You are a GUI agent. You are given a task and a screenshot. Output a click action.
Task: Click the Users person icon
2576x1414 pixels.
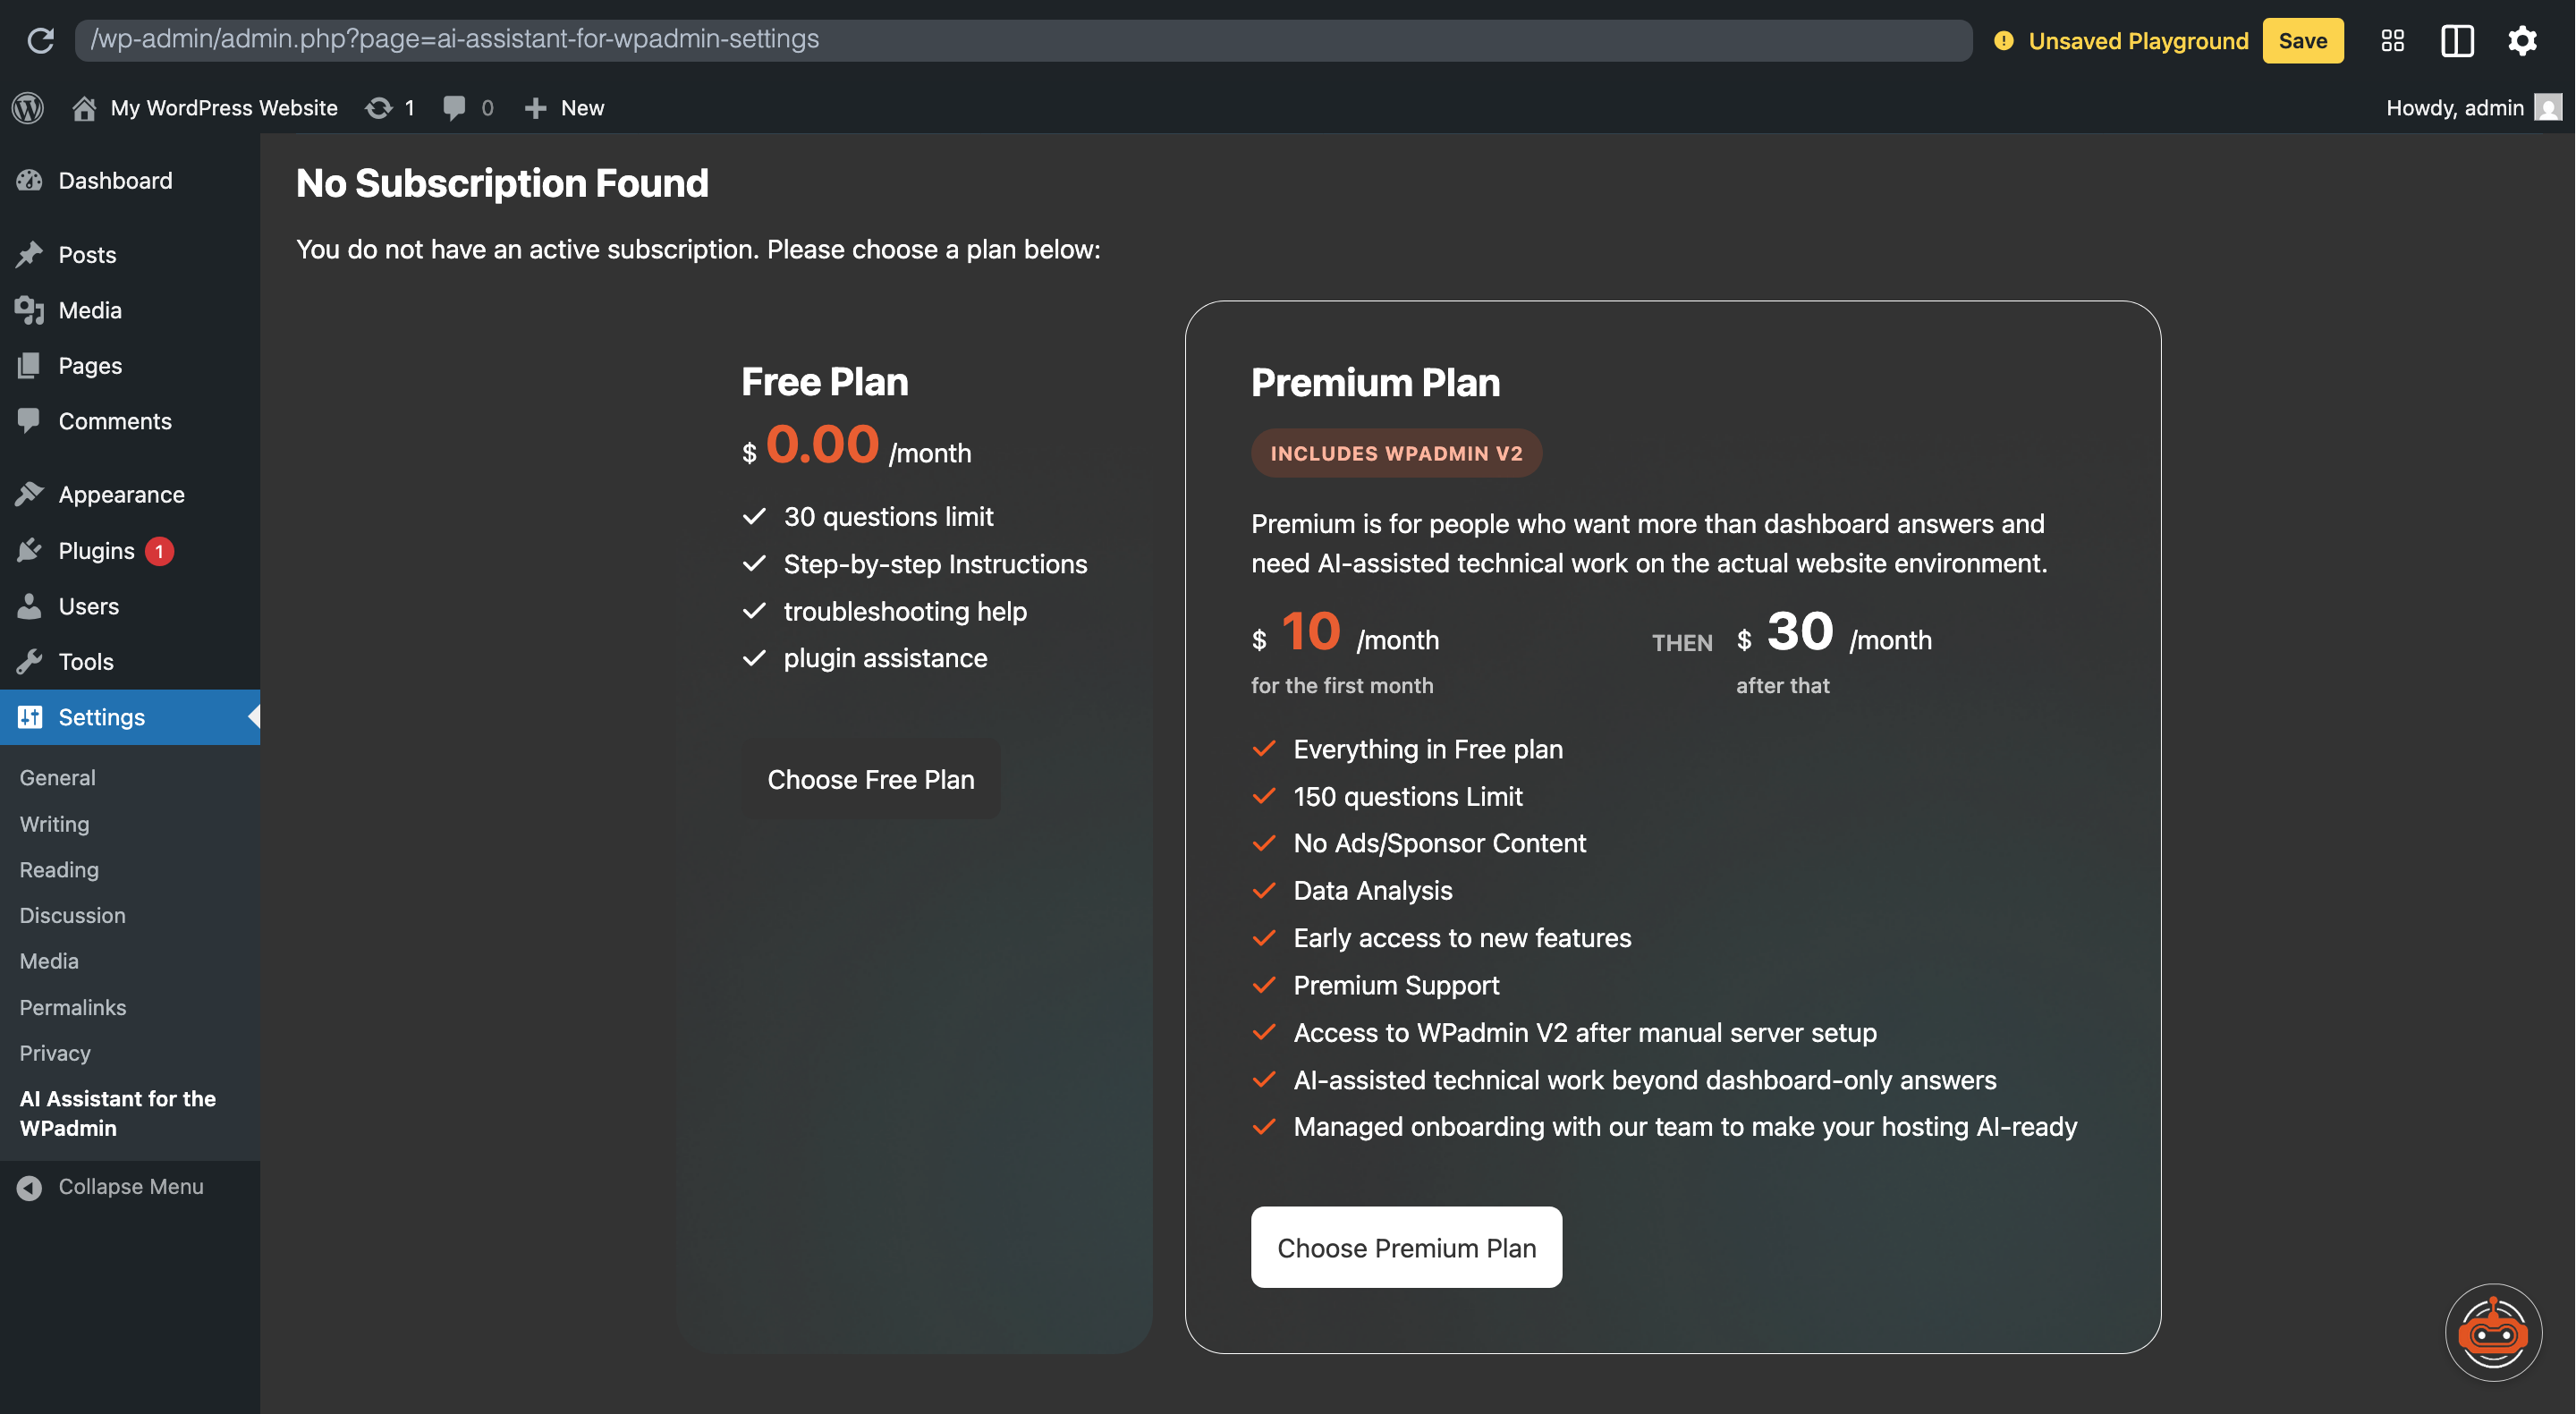30,606
